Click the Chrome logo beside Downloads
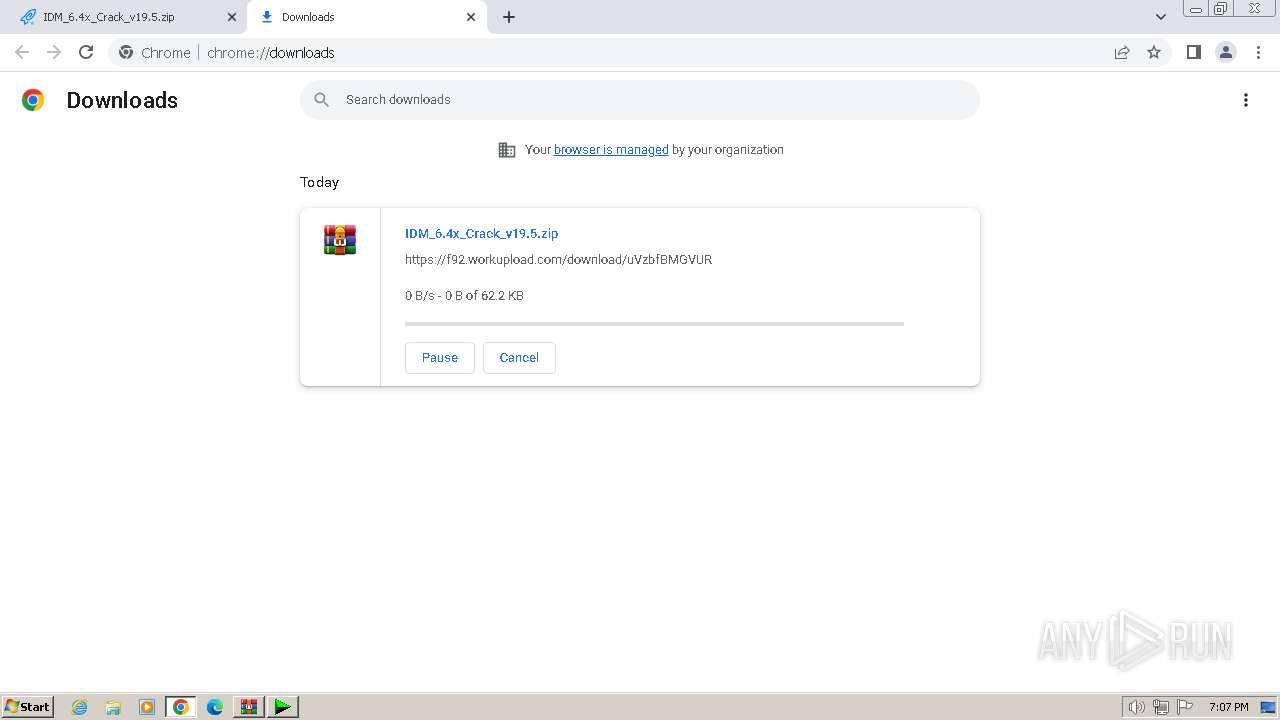 33,100
